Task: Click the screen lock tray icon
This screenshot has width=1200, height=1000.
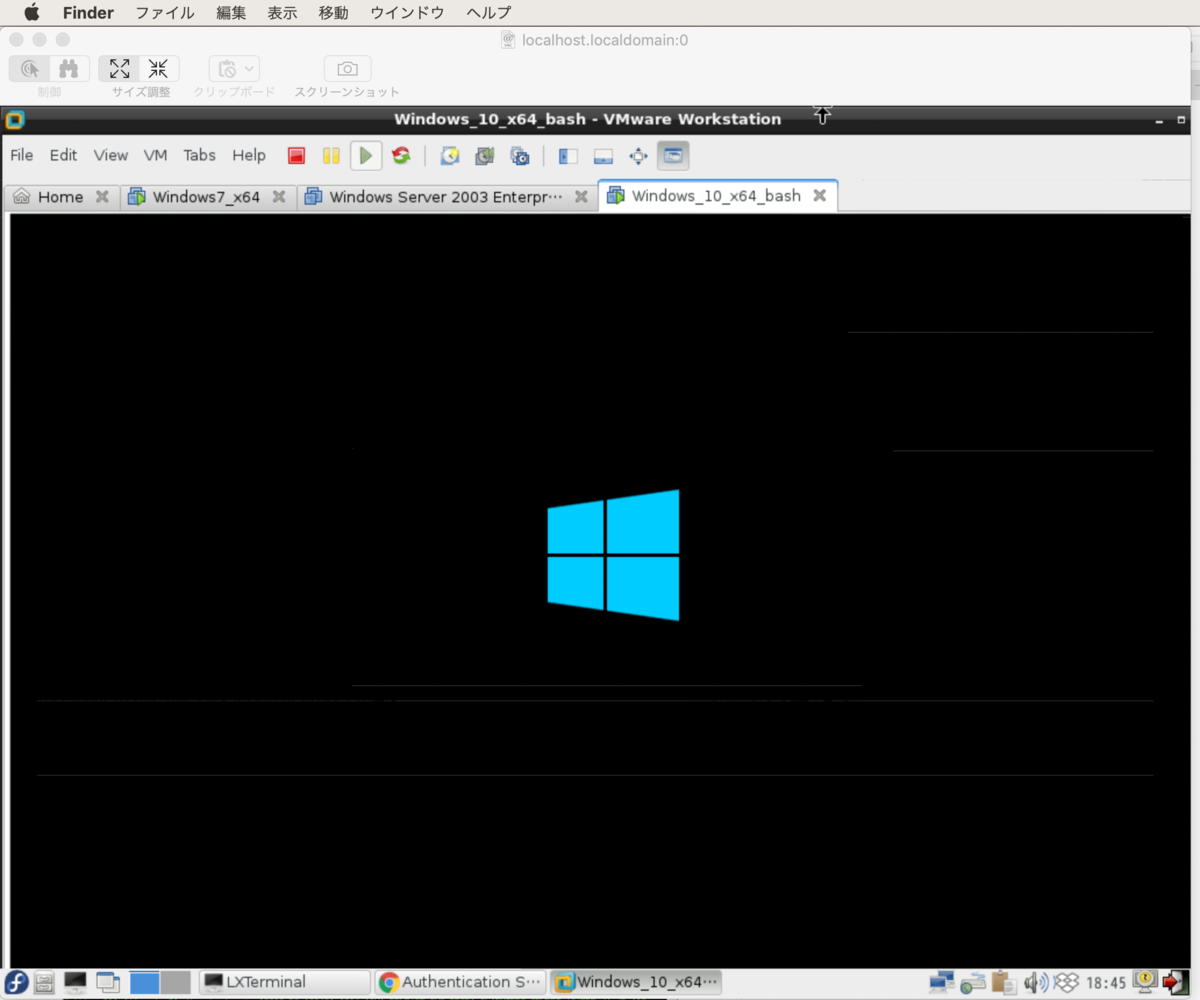Action: pos(1145,982)
